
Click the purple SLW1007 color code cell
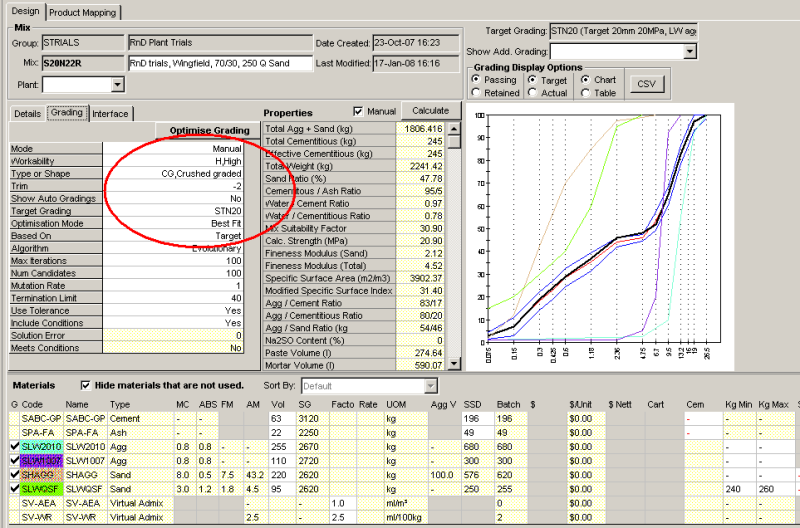[x=42, y=460]
